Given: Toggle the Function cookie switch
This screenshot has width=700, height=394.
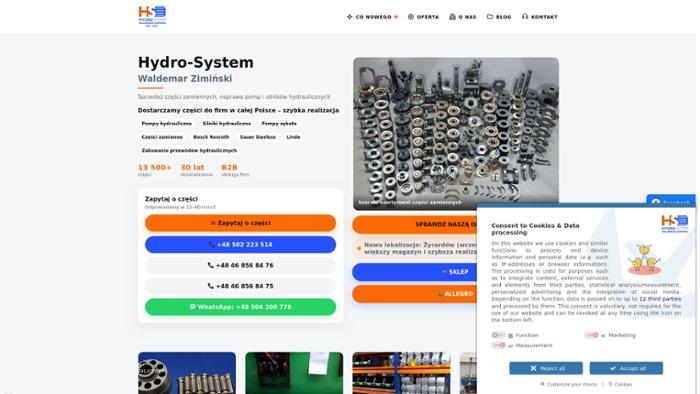Looking at the screenshot, I should point(498,335).
